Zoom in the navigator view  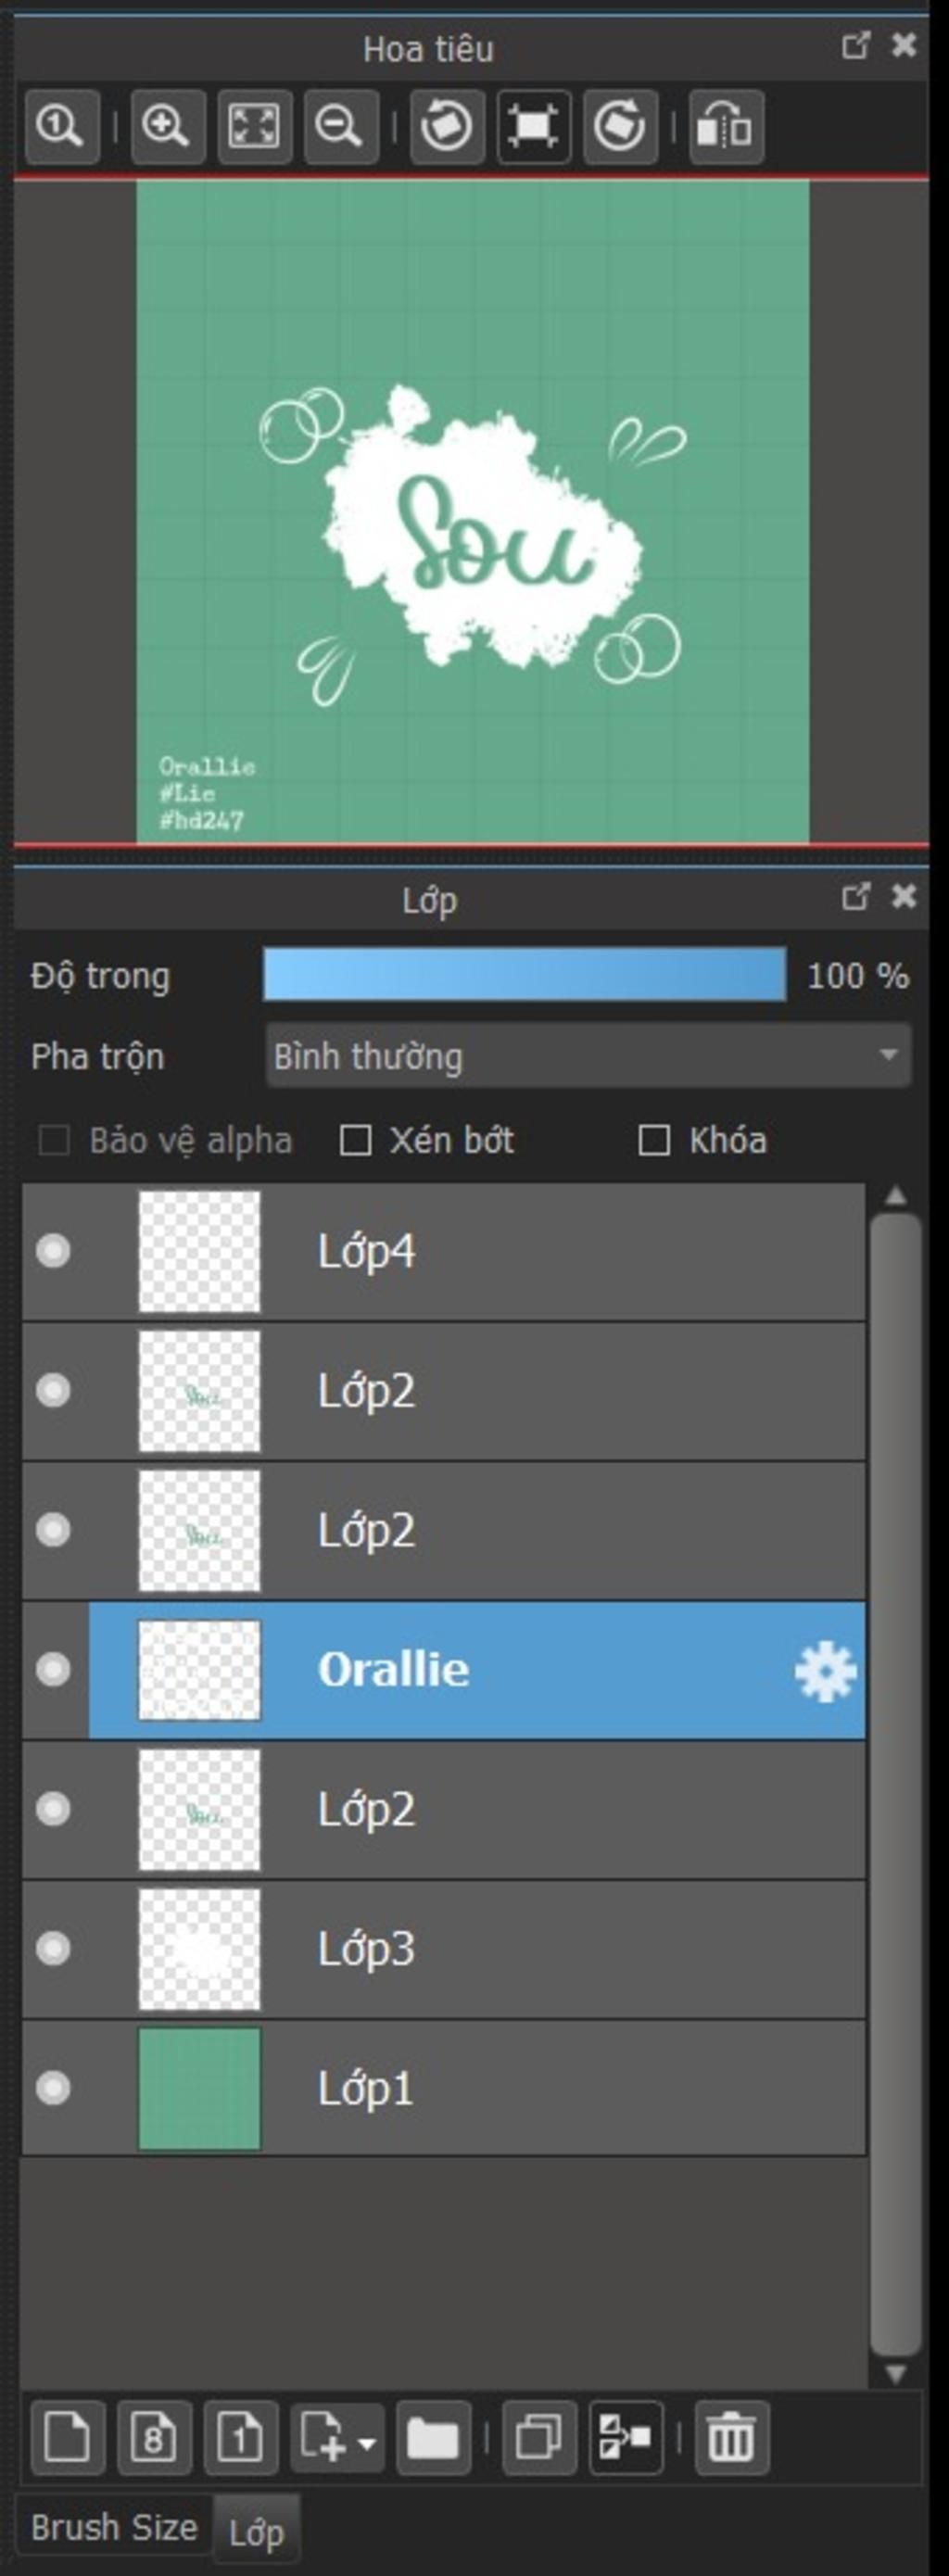tap(168, 127)
